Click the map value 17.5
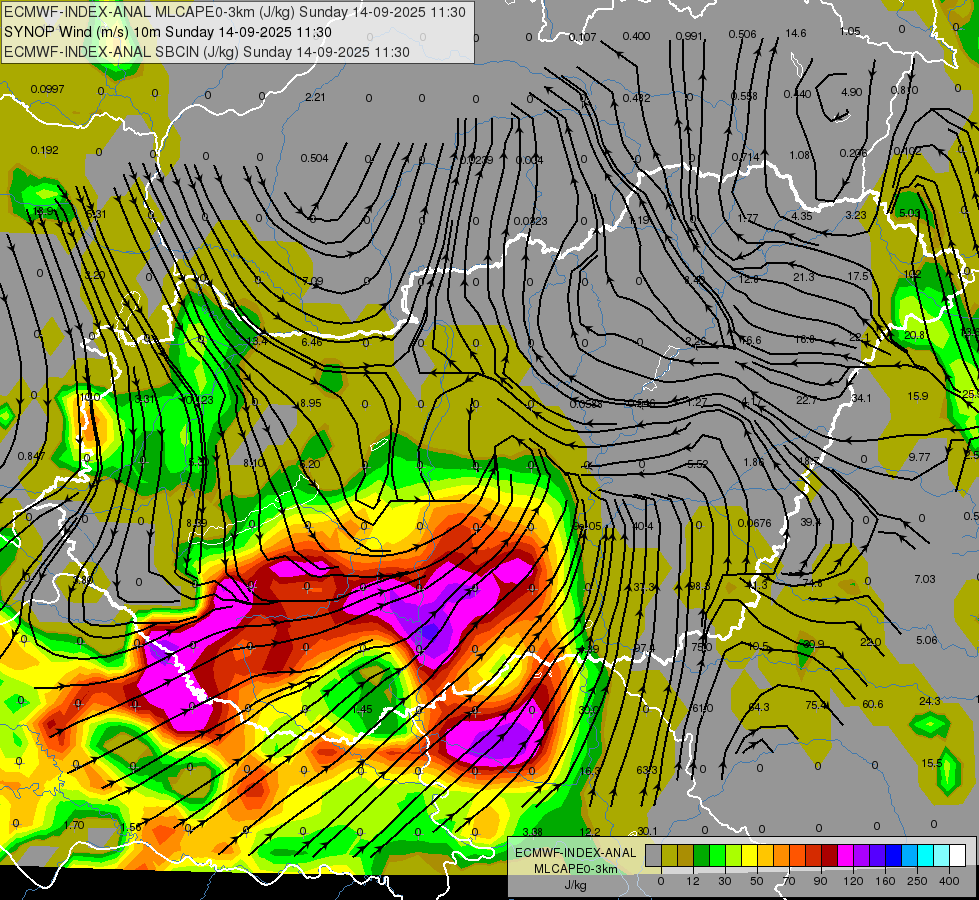 pos(858,277)
